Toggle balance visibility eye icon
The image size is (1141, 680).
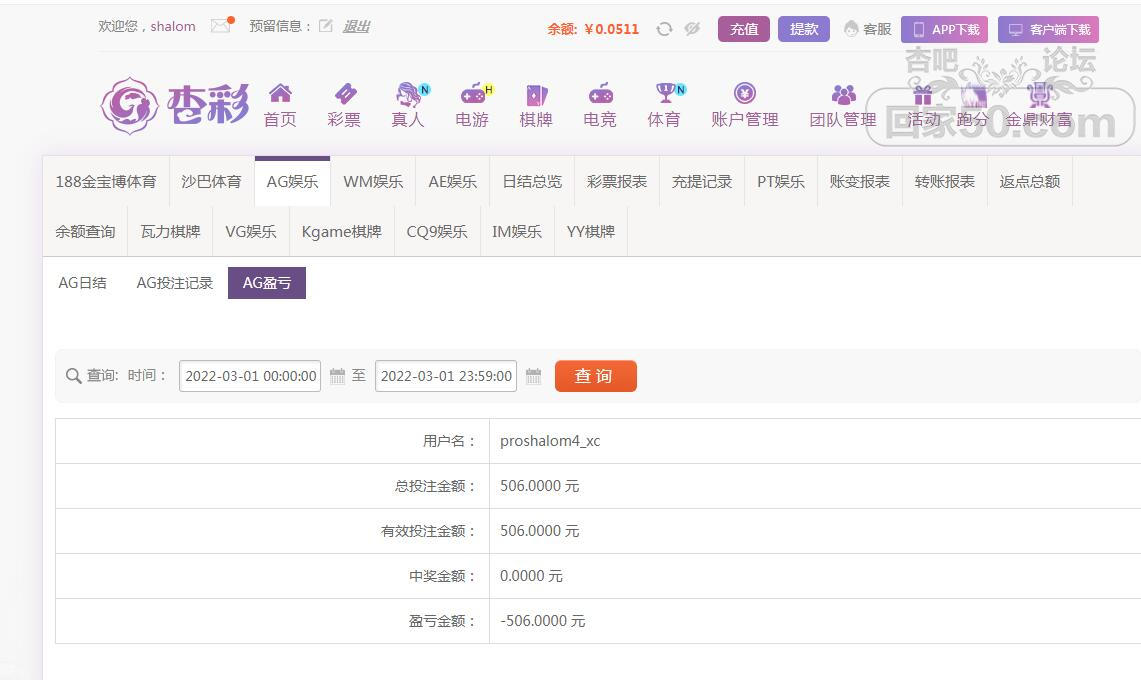click(x=692, y=29)
